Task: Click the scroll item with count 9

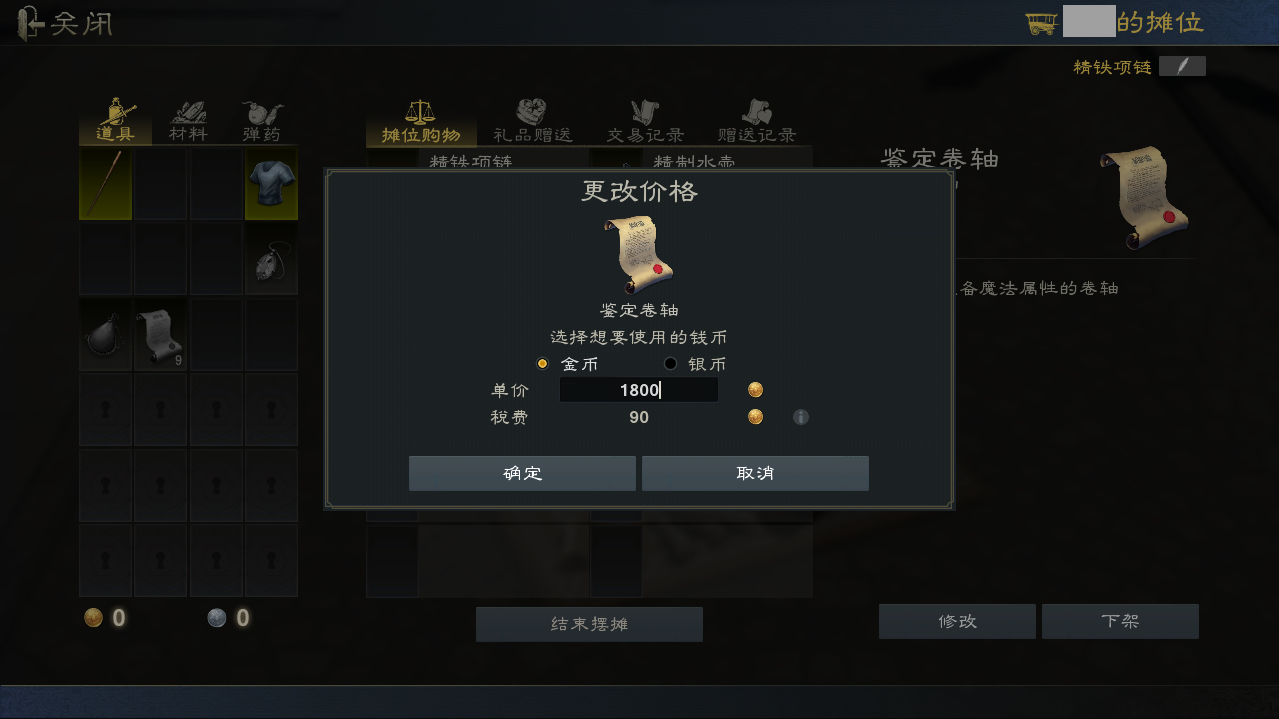Action: pyautogui.click(x=160, y=335)
